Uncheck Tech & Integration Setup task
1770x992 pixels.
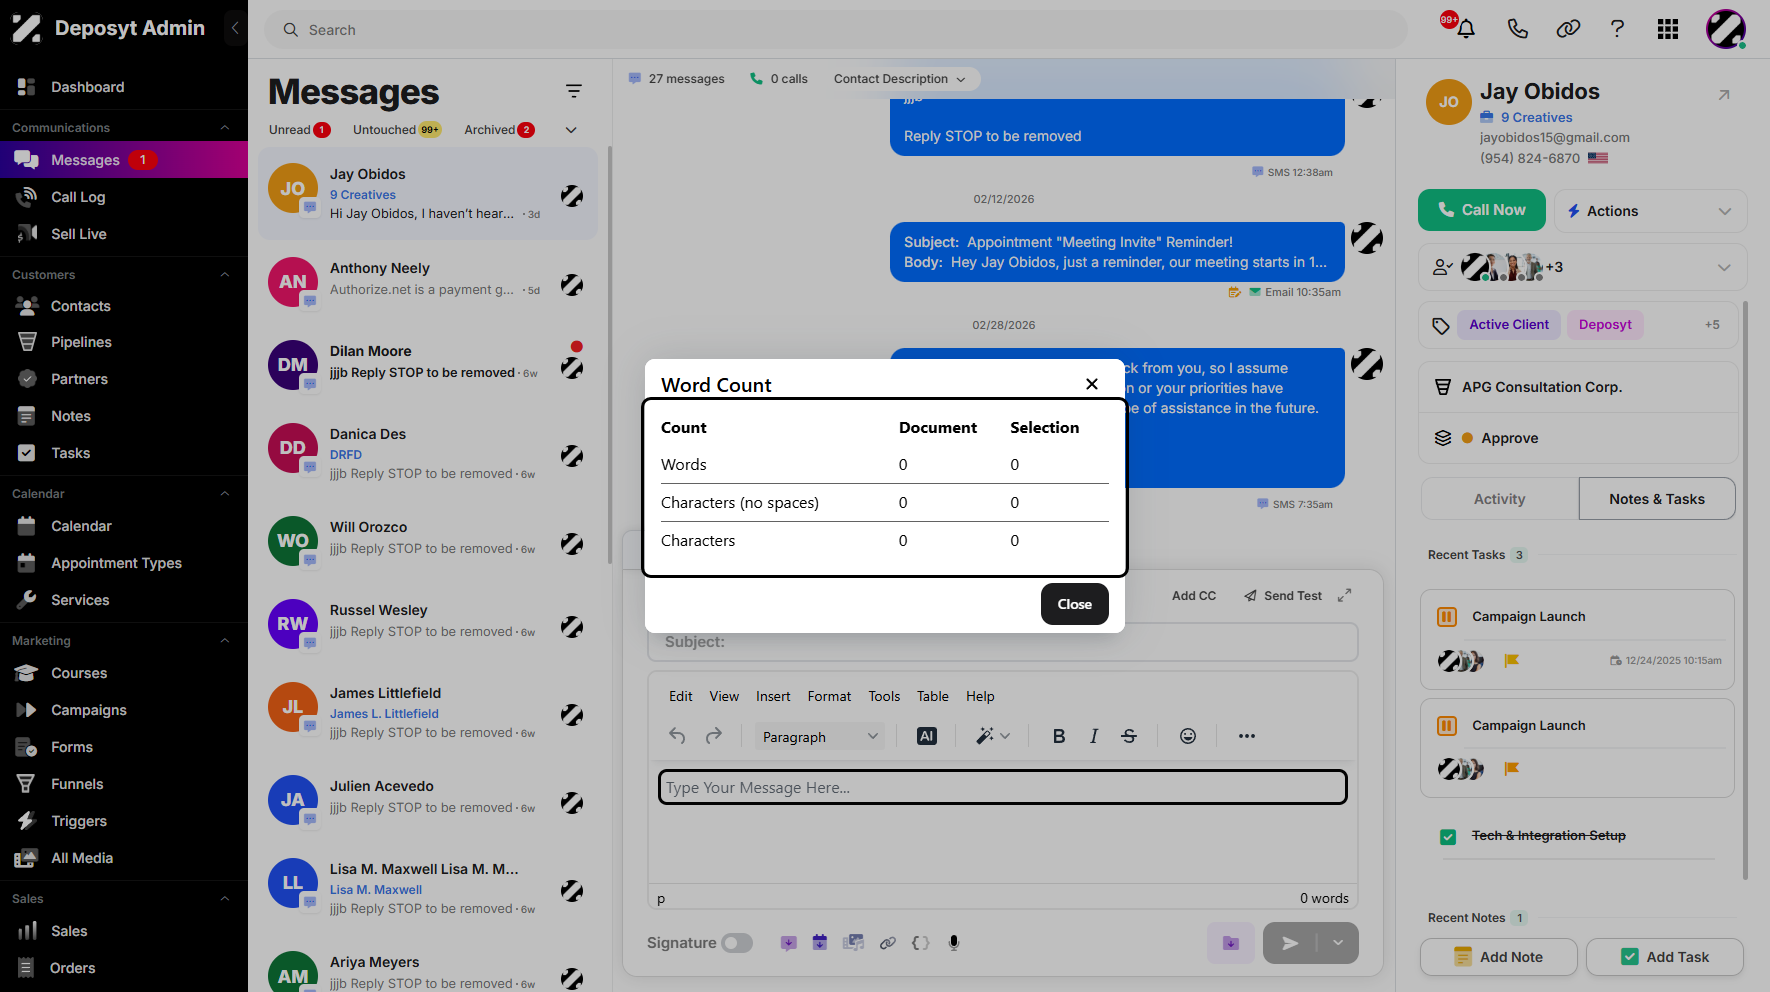1448,836
